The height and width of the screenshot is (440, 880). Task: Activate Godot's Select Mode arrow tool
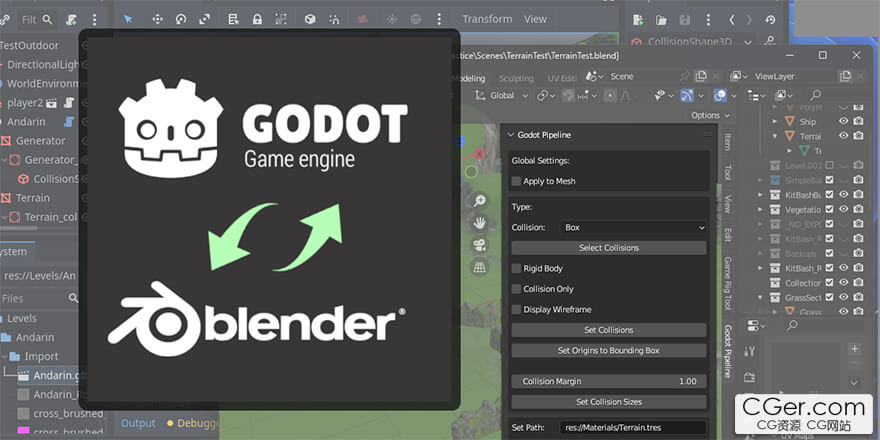pyautogui.click(x=128, y=19)
